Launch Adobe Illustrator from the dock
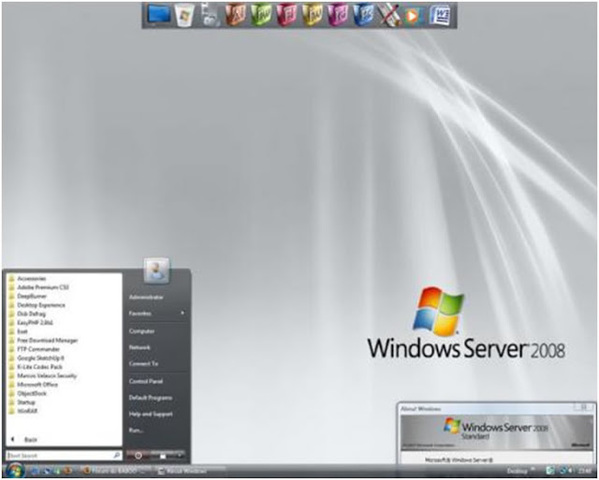The height and width of the screenshot is (480, 599). pyautogui.click(x=236, y=16)
